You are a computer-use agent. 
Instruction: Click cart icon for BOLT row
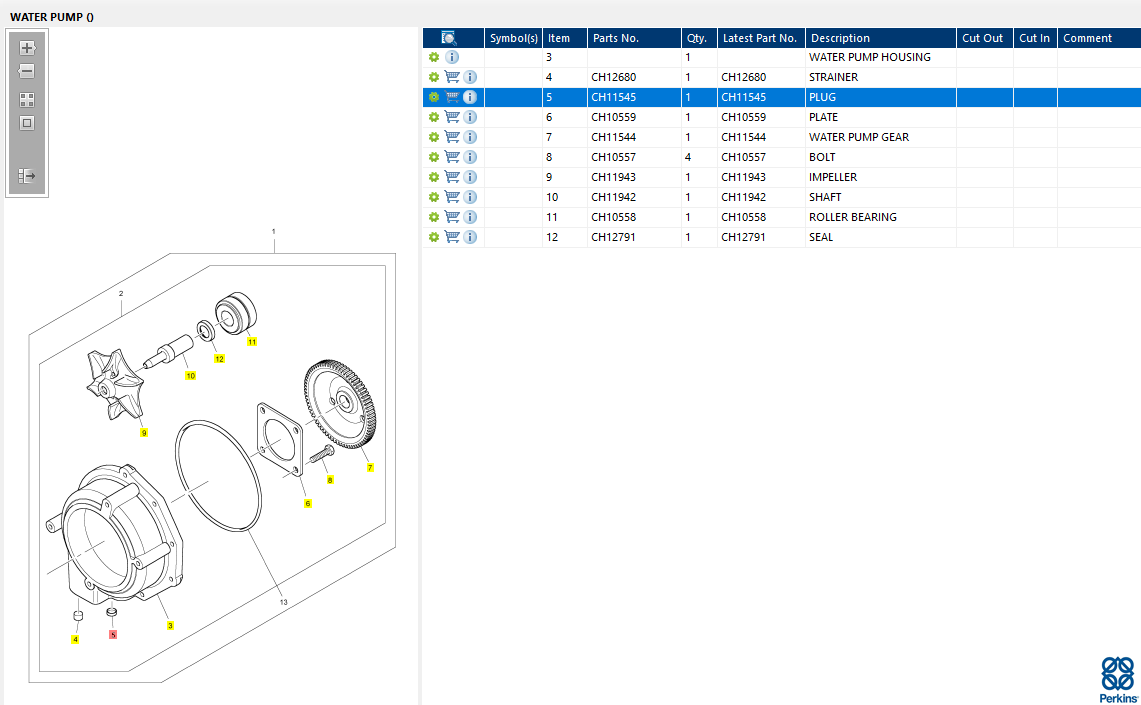click(x=452, y=157)
